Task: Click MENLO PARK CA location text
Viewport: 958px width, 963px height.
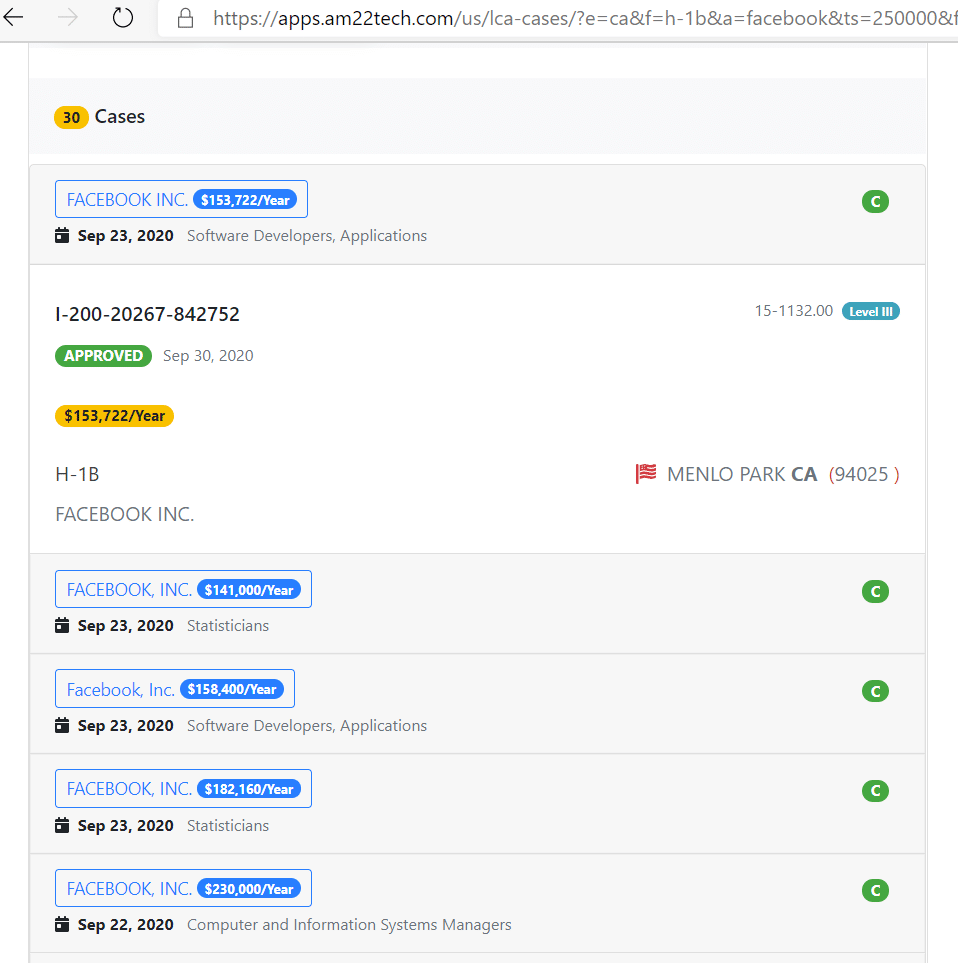Action: 742,474
